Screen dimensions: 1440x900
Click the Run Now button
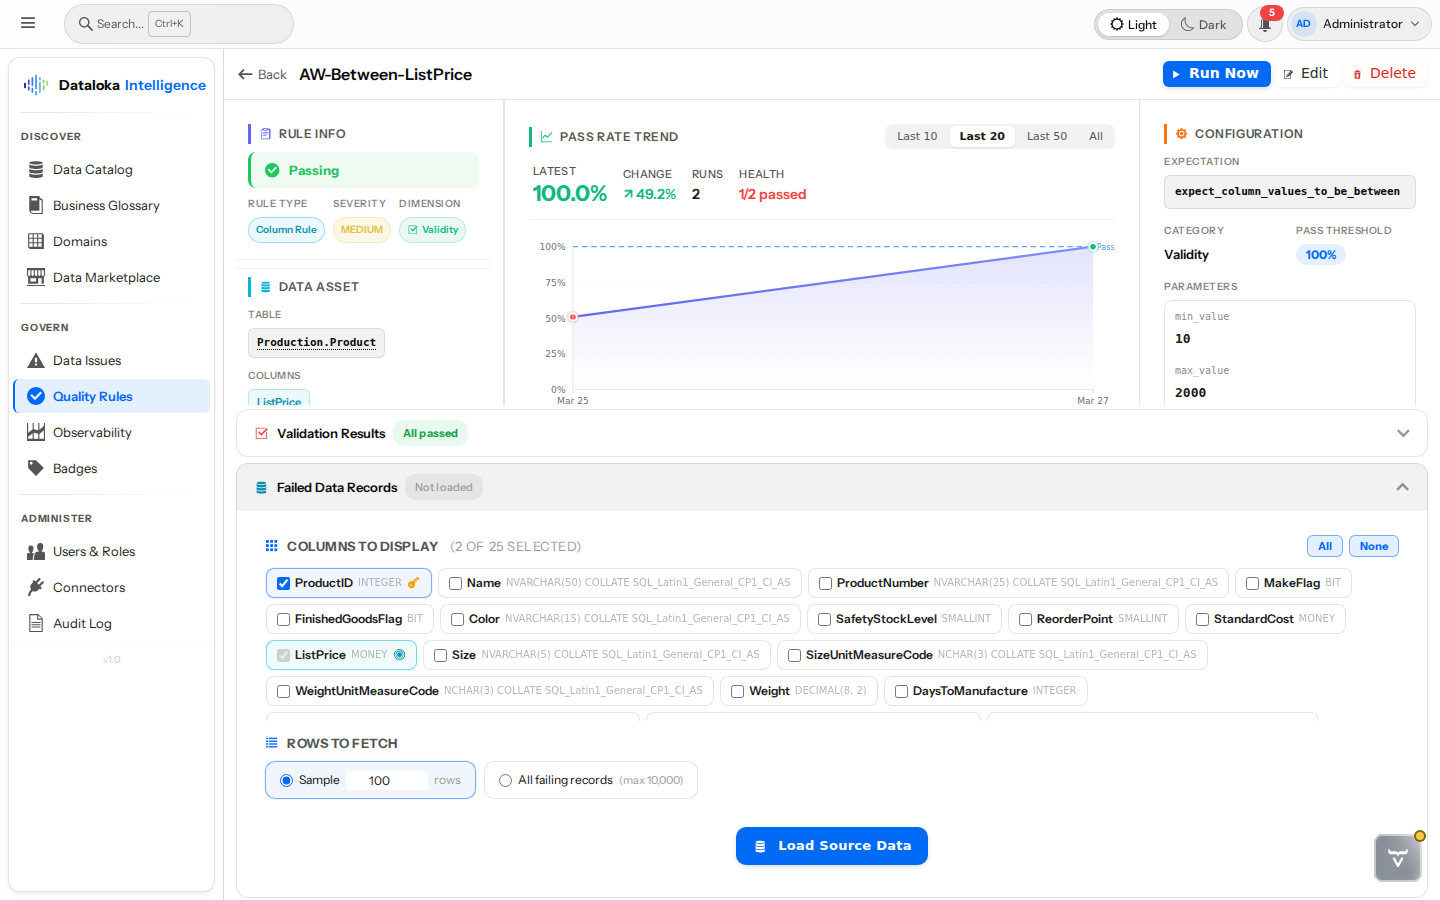1216,73
